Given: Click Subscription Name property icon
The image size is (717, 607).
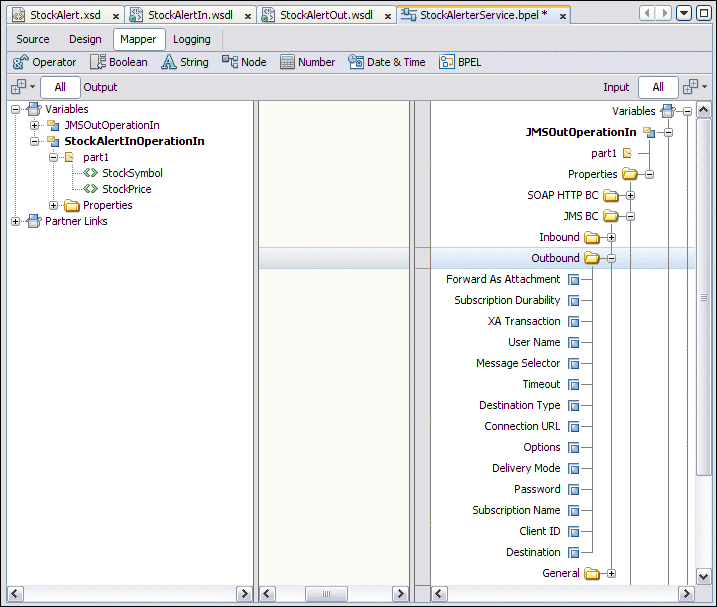Looking at the screenshot, I should click(573, 511).
